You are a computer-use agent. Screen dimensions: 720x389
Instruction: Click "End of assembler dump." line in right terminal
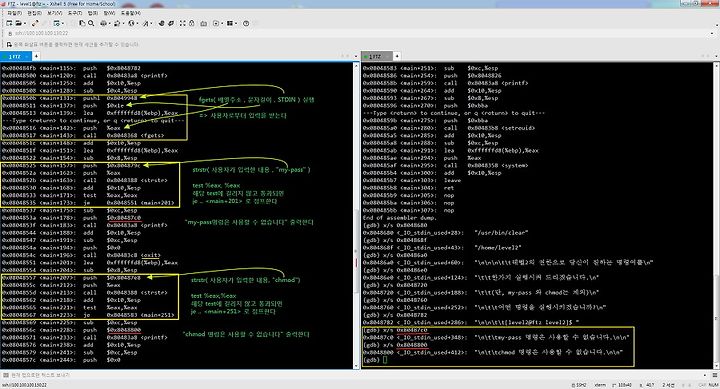point(399,218)
